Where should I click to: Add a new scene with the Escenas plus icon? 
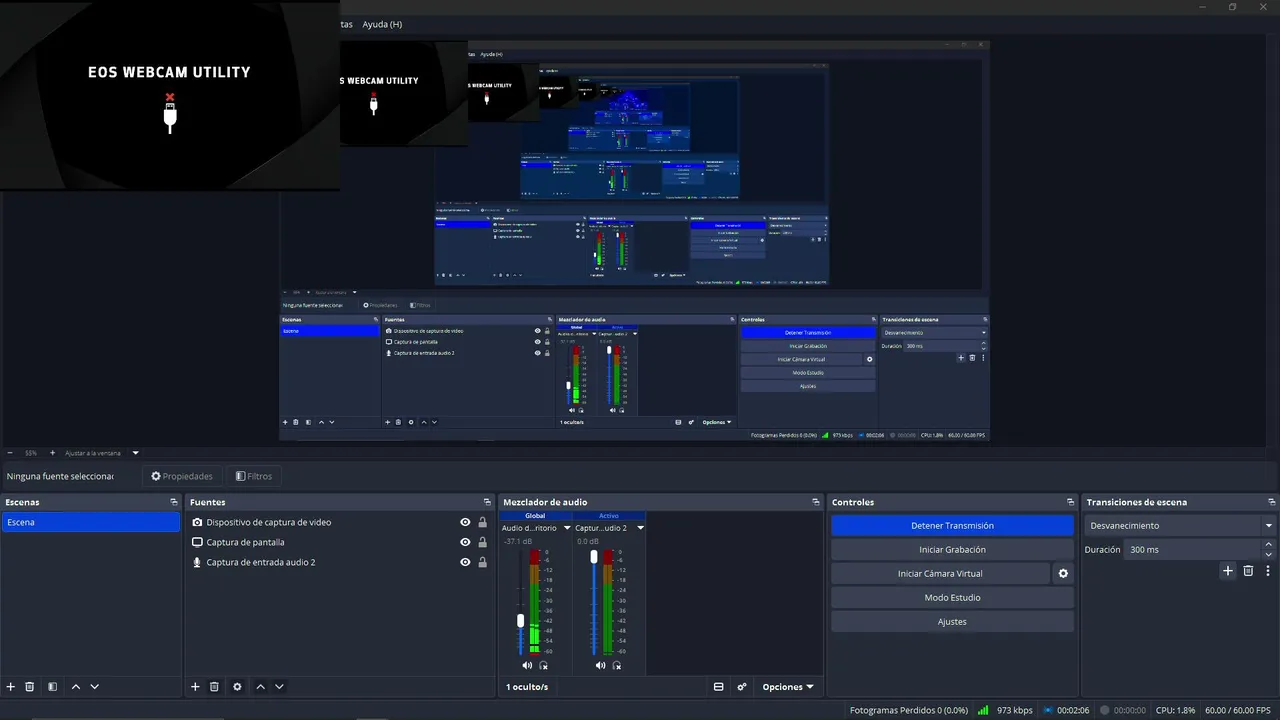pos(11,687)
